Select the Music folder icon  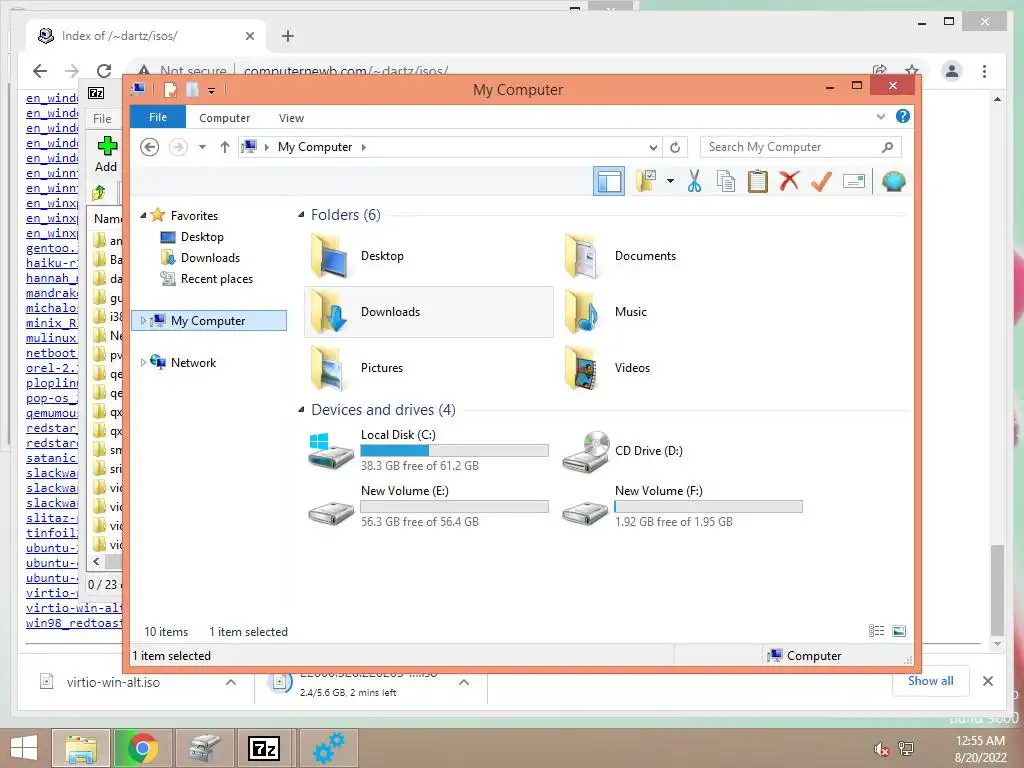click(x=581, y=312)
